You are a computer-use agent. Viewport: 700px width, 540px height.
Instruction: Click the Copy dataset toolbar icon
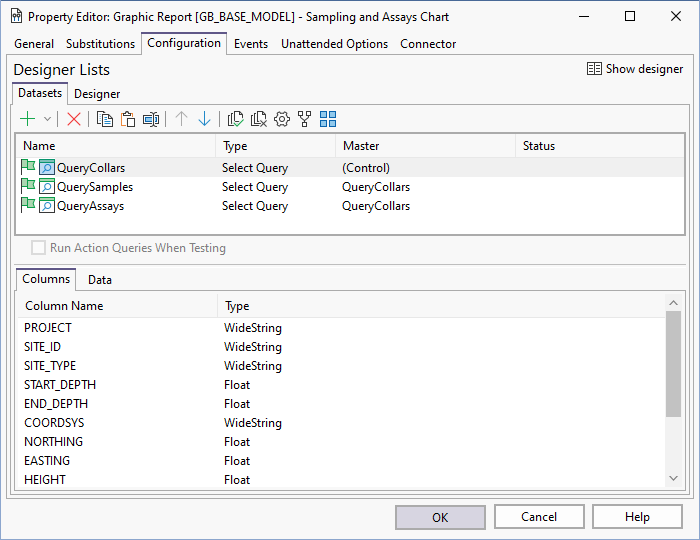[x=105, y=119]
